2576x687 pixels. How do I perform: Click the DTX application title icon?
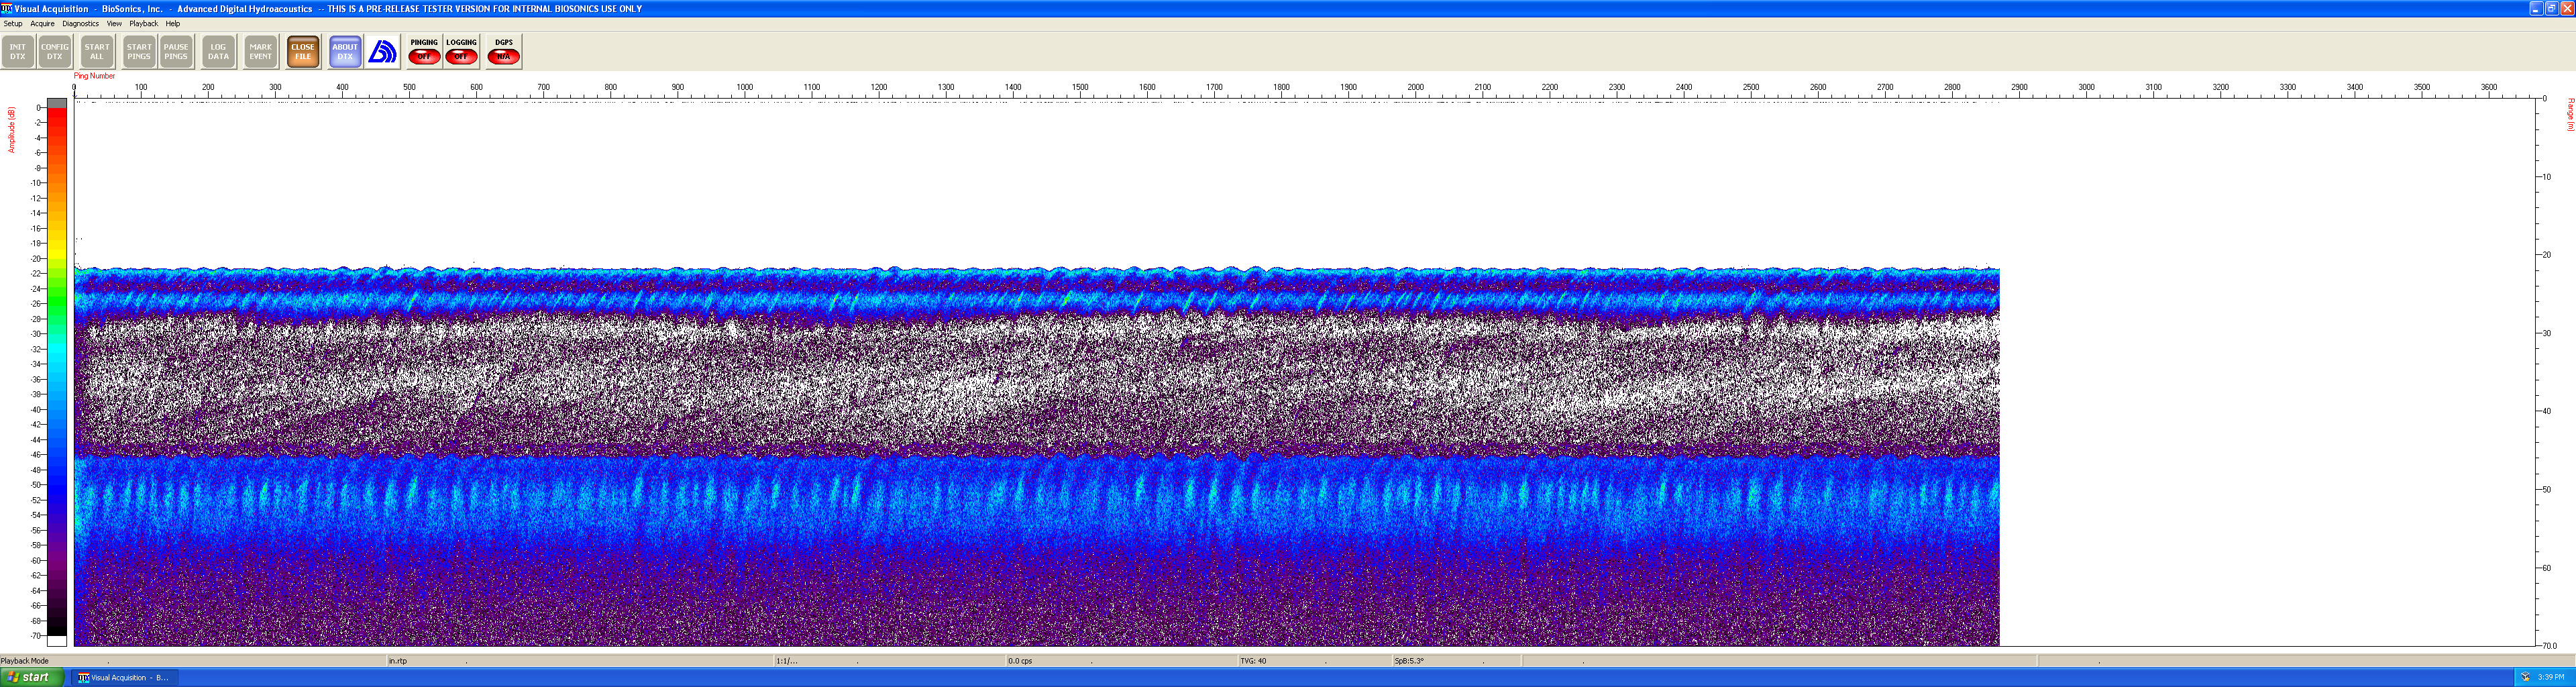click(7, 8)
